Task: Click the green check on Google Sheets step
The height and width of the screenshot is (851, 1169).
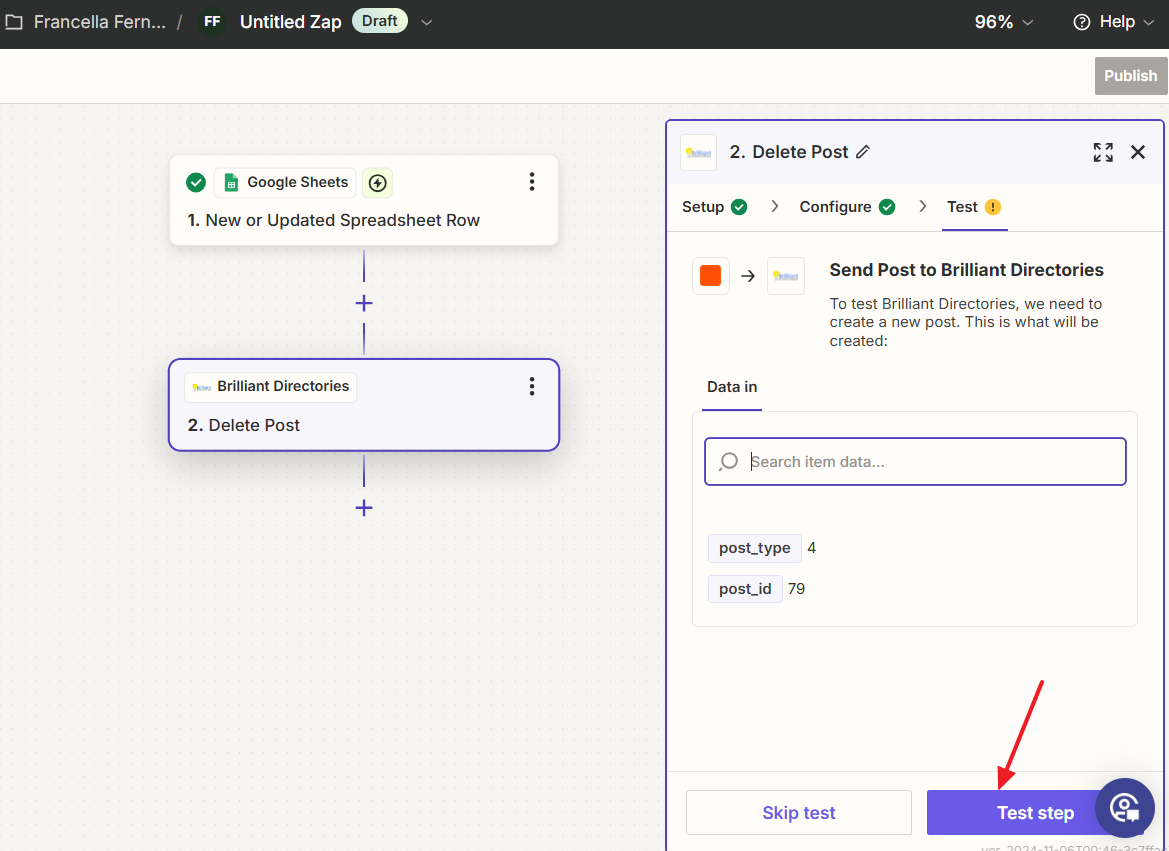Action: [x=196, y=182]
